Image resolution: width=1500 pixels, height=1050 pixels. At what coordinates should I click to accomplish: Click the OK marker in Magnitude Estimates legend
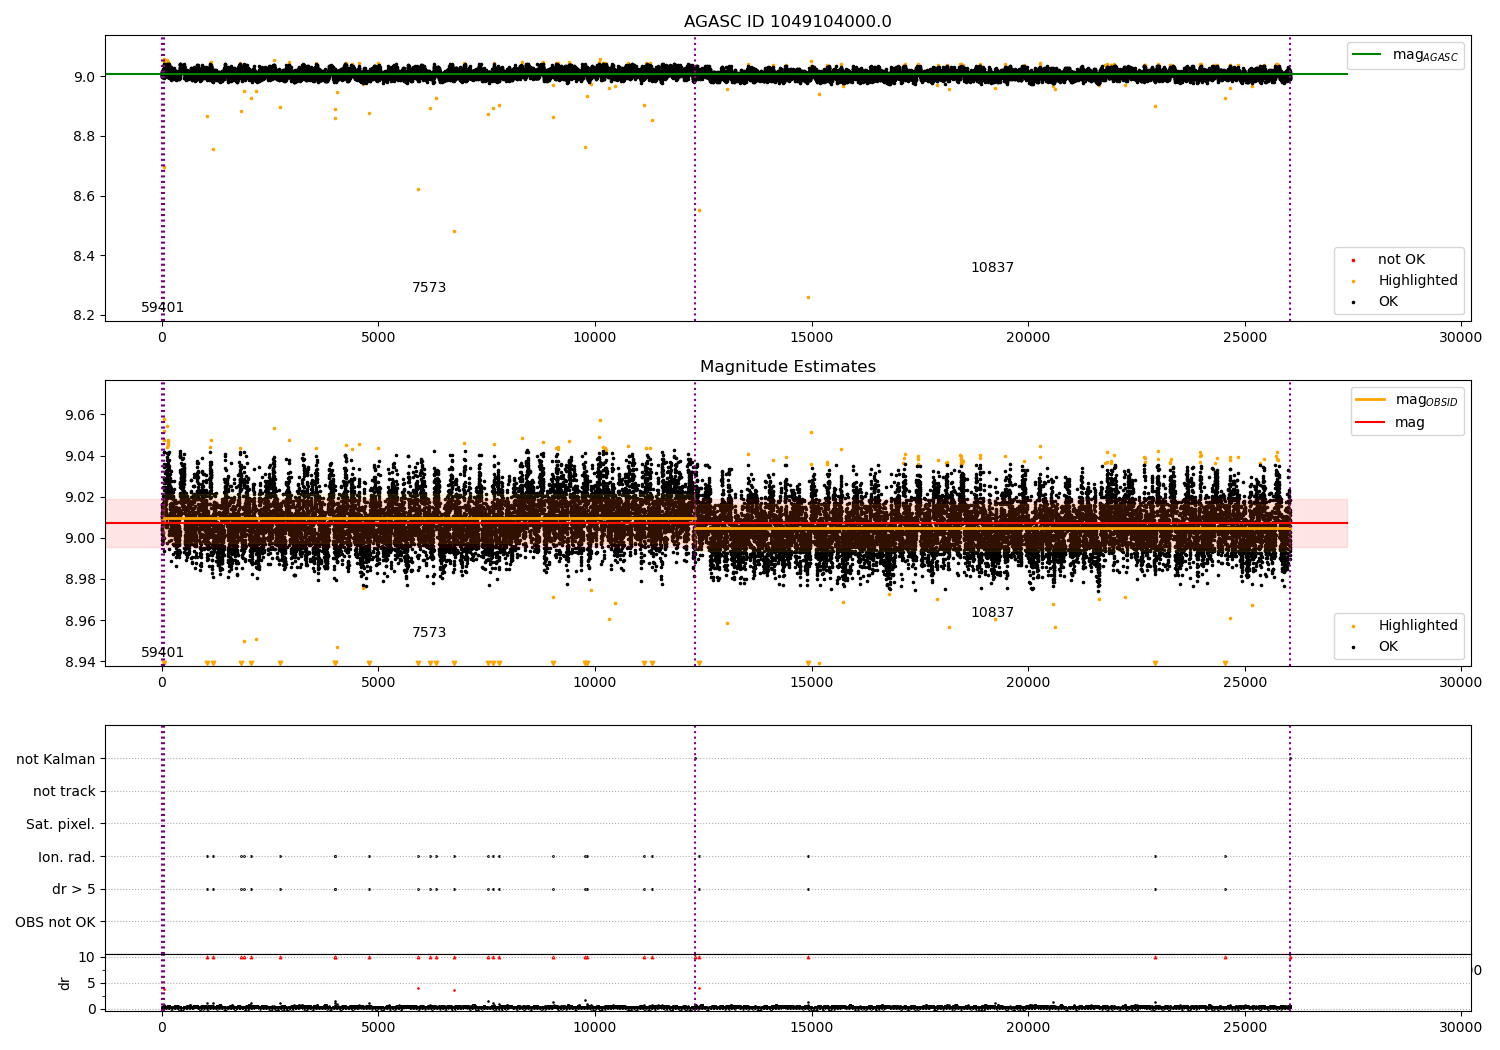pyautogui.click(x=1353, y=647)
